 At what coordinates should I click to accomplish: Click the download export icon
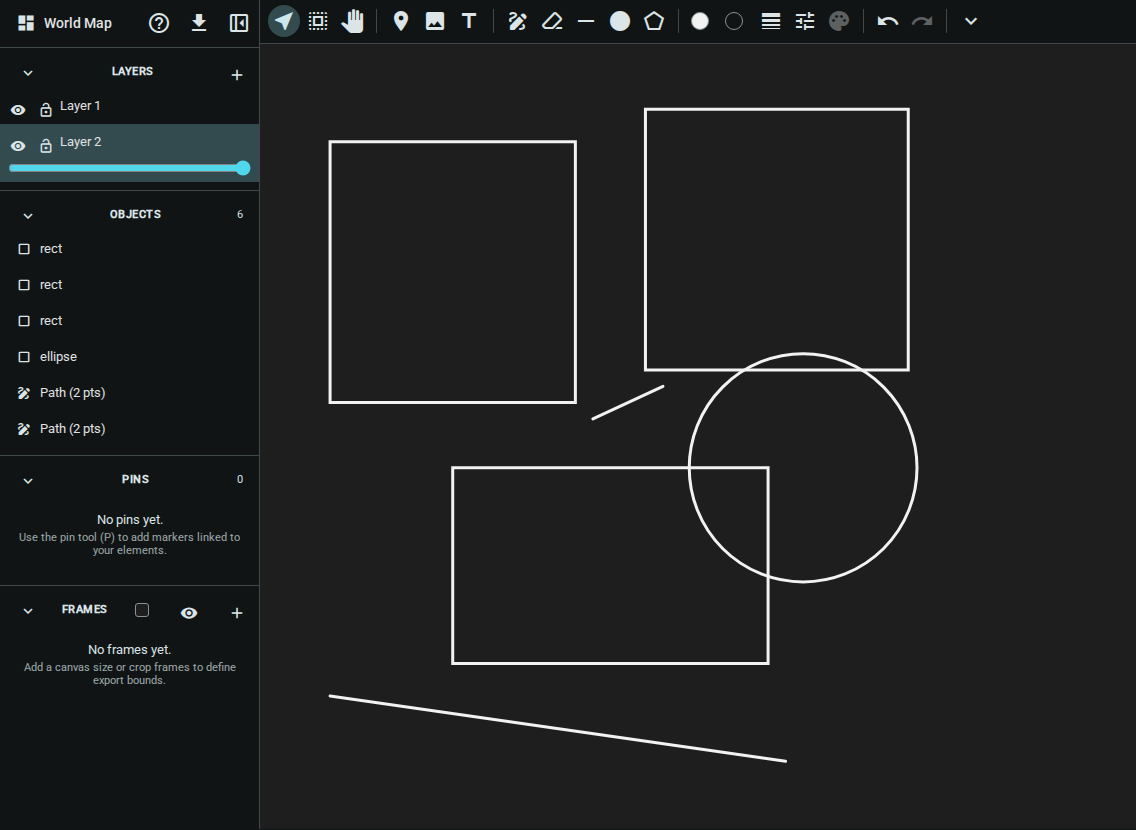point(199,23)
